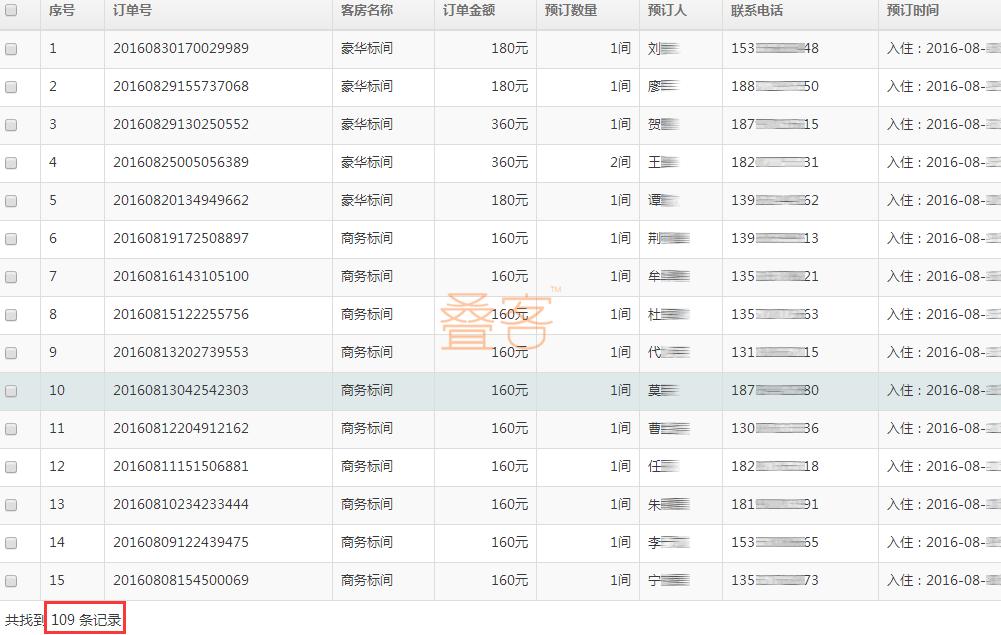Check the box next to row 12
This screenshot has height=635, width=1001.
point(11,467)
